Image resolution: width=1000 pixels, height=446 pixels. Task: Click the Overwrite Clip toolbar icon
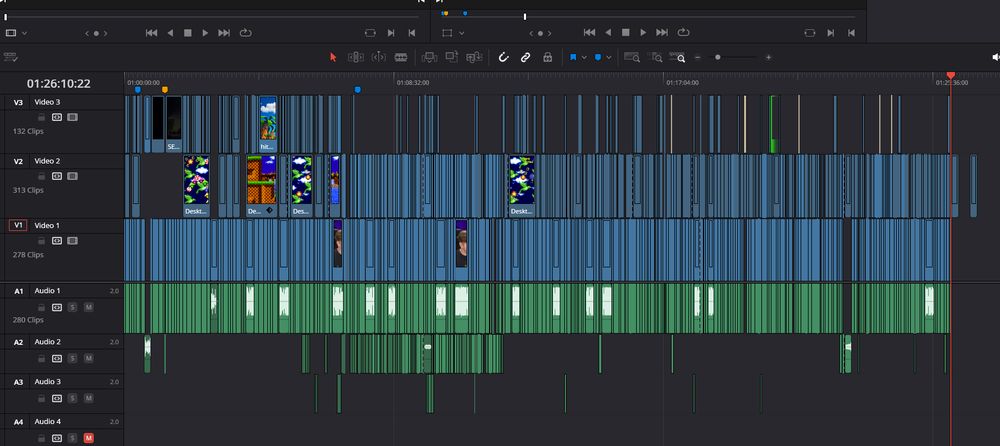[452, 57]
